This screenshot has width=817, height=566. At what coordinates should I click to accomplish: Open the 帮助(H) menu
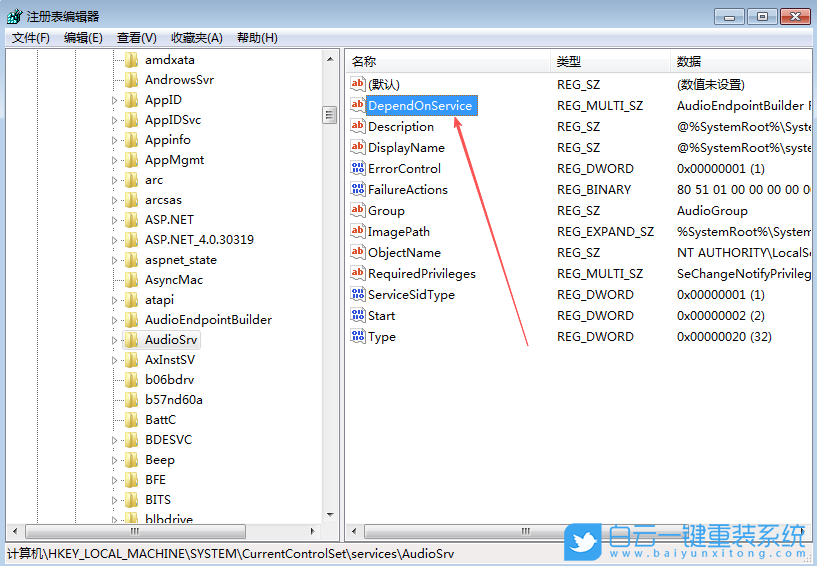pos(257,38)
